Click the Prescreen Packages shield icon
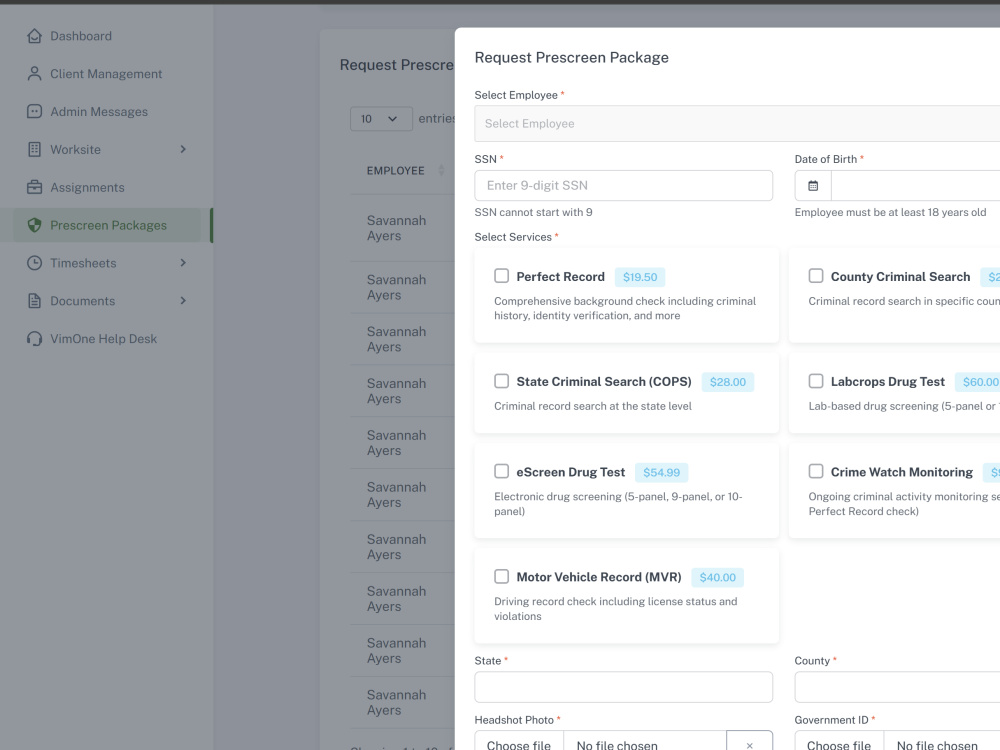1000x750 pixels. coord(34,225)
